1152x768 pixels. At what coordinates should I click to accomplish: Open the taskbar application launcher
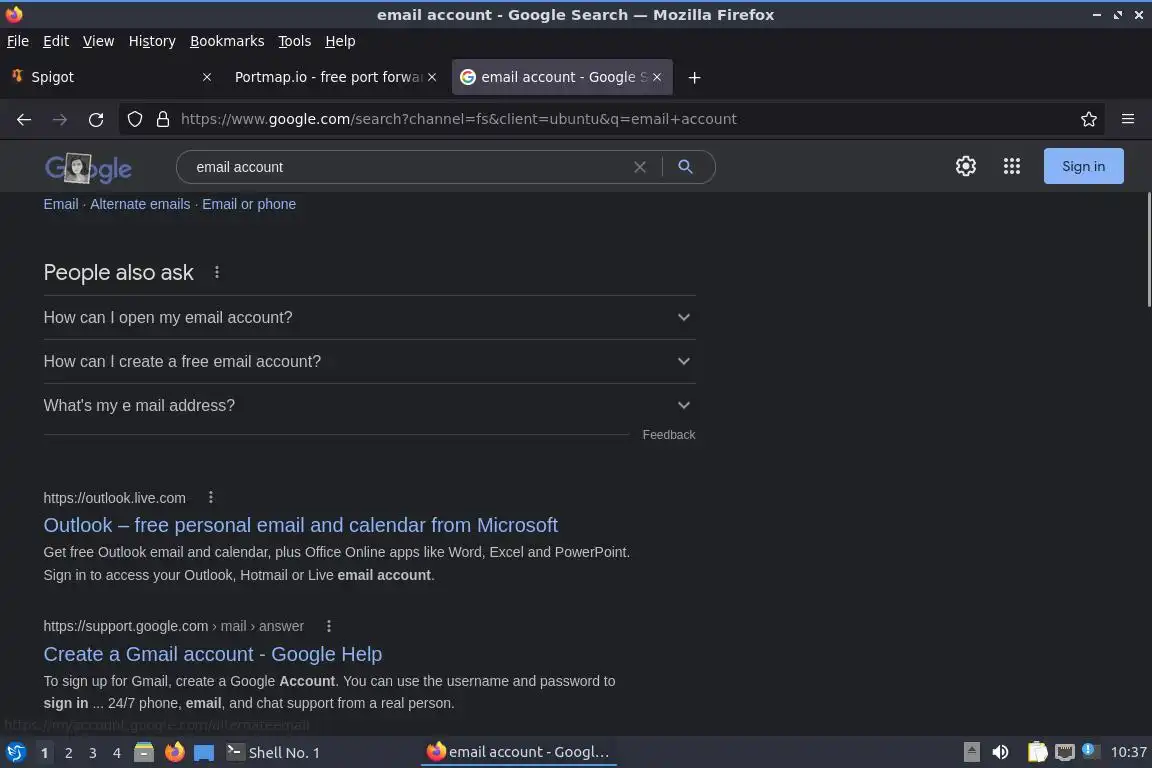click(x=15, y=753)
